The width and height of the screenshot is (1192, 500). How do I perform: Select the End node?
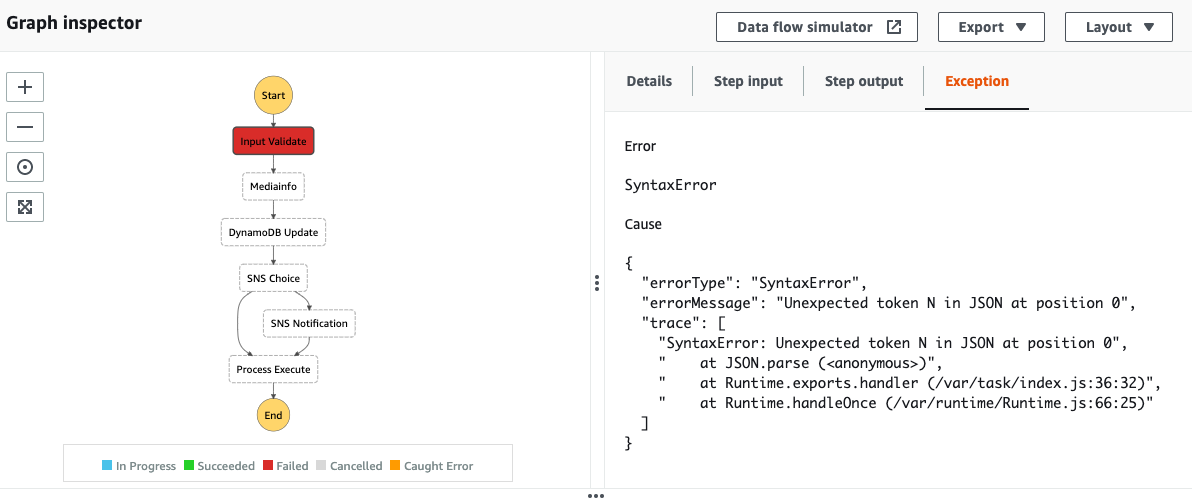tap(273, 415)
